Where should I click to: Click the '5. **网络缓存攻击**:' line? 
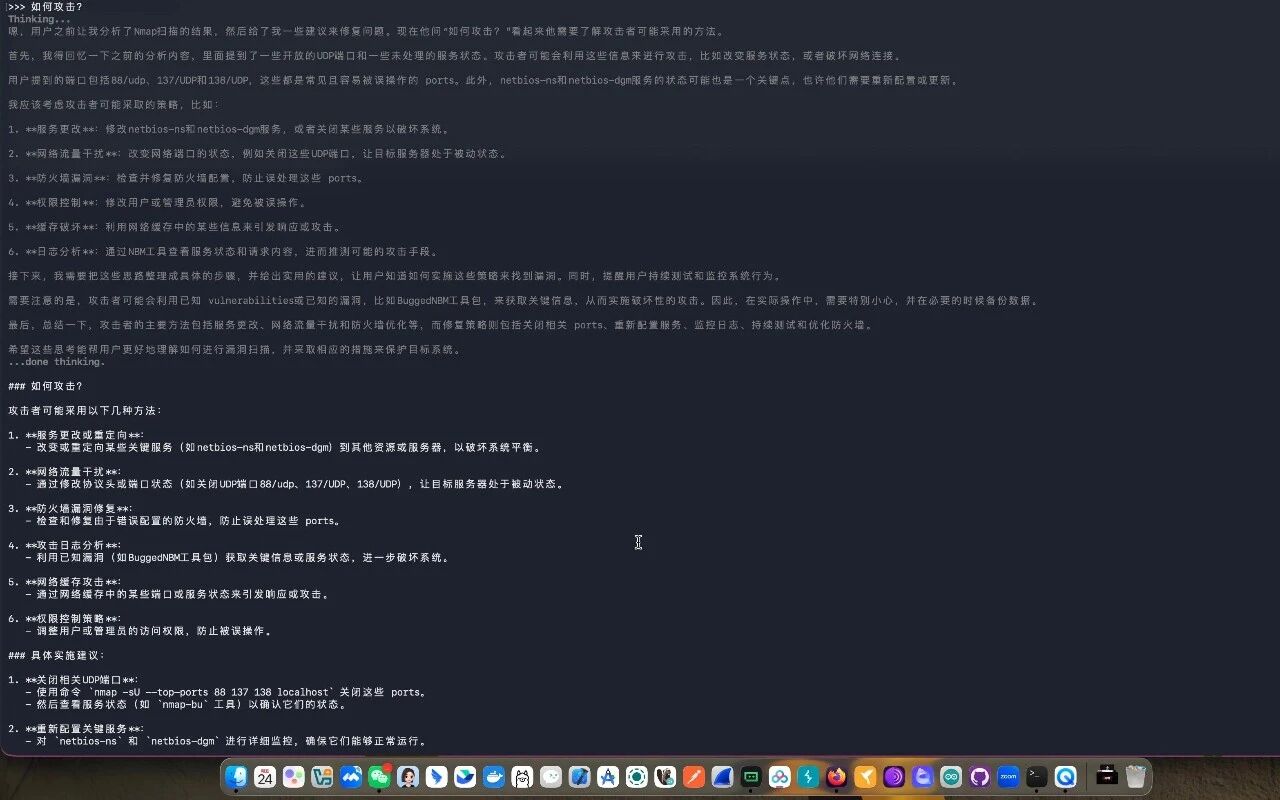tap(64, 582)
